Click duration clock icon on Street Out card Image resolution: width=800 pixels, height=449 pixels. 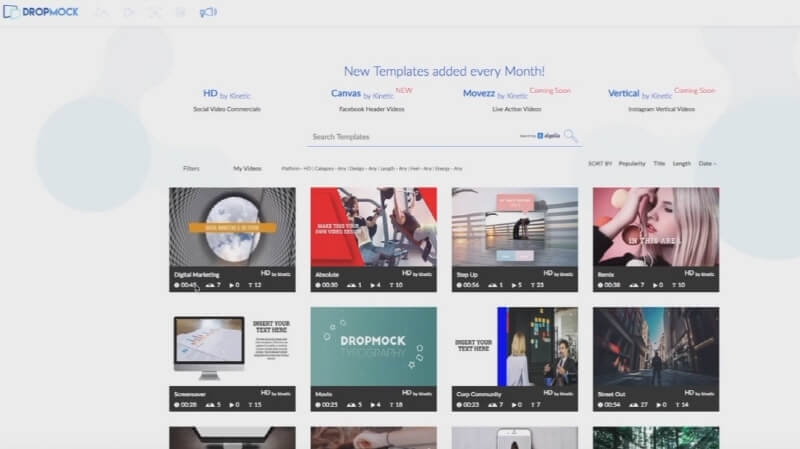[x=600, y=405]
